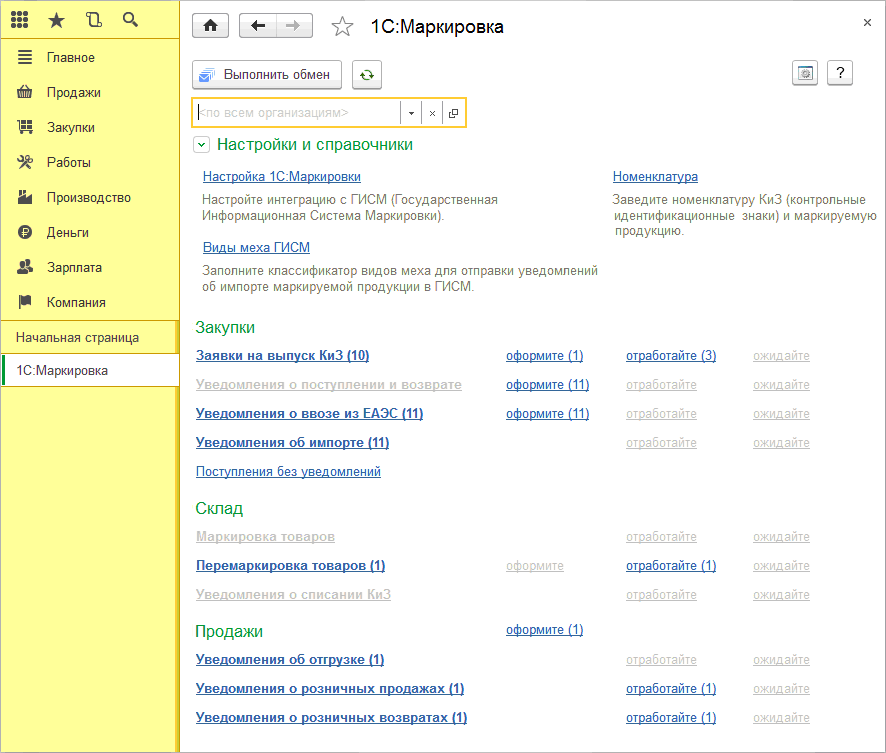Open Виды меха ГИСМ link
The height and width of the screenshot is (753, 886).
pos(256,247)
